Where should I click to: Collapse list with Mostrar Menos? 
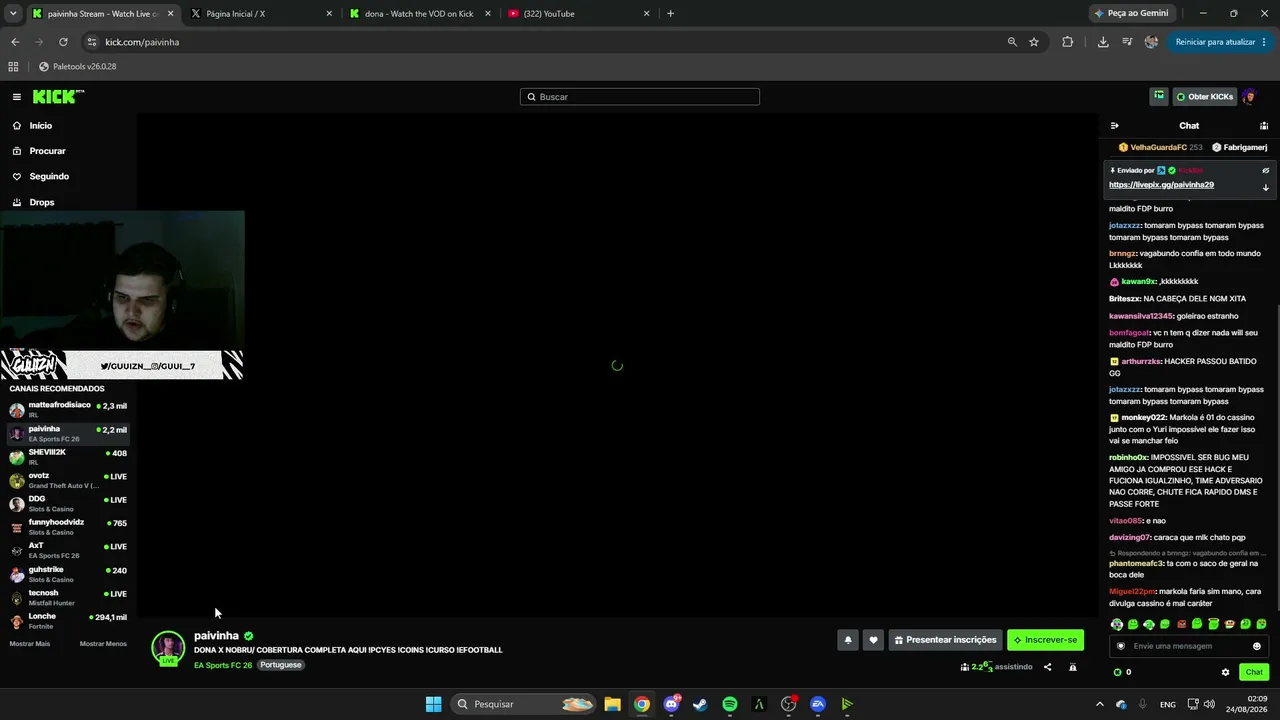click(103, 644)
